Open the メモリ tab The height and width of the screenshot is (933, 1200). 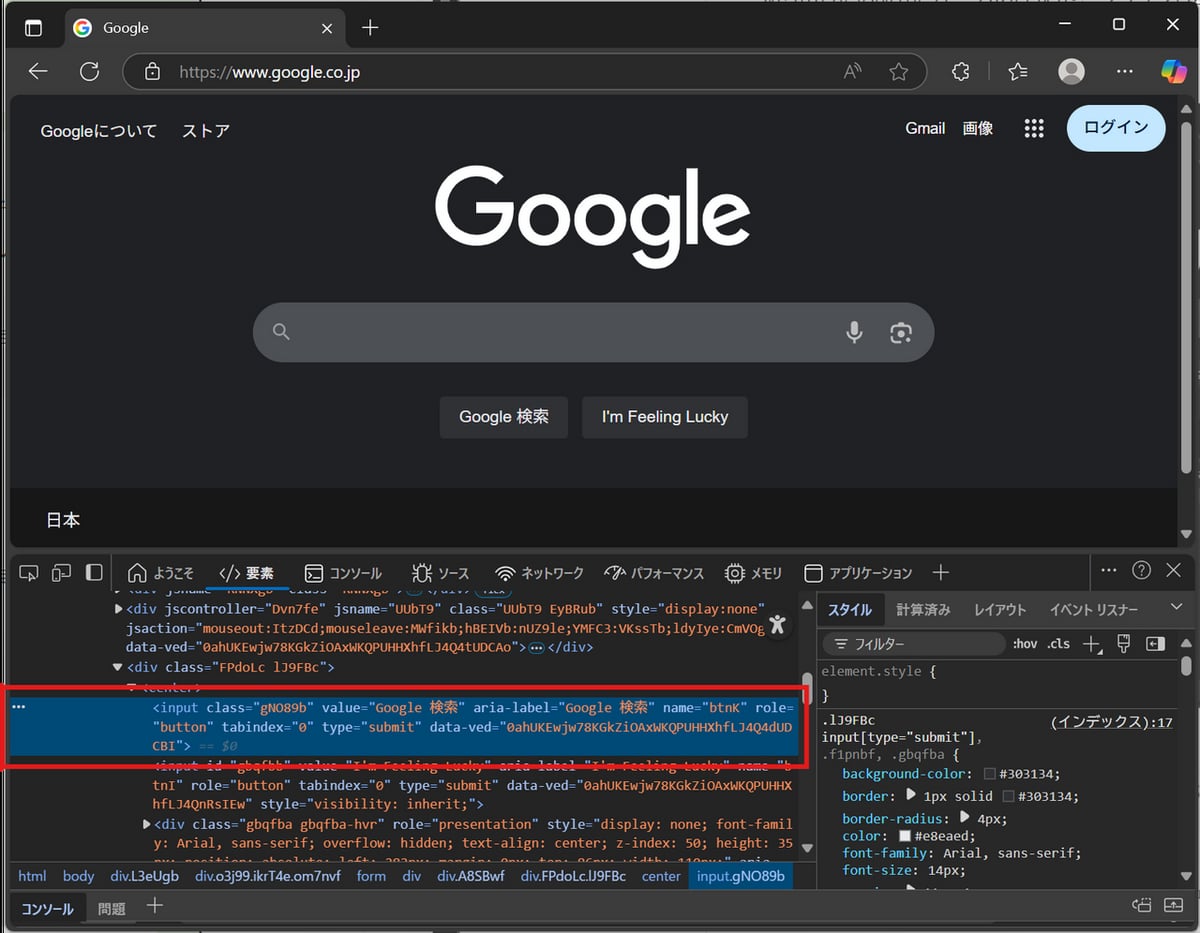click(x=754, y=573)
